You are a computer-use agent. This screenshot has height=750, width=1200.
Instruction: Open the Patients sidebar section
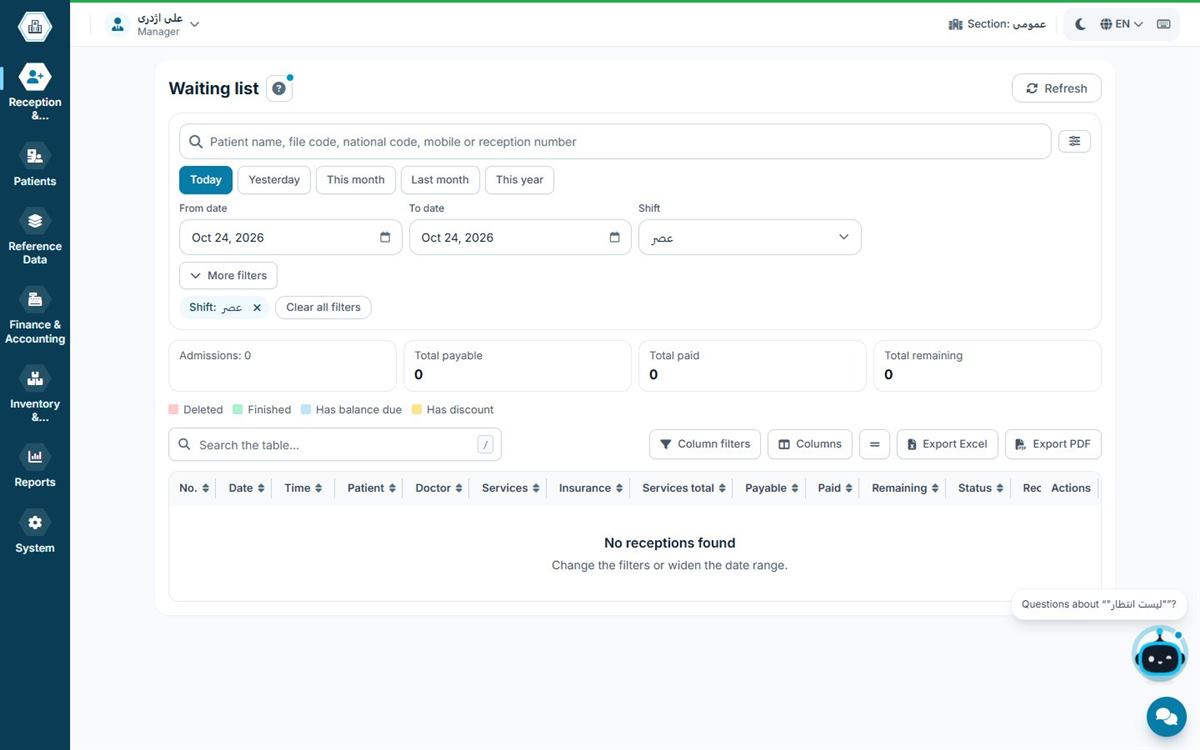(35, 165)
